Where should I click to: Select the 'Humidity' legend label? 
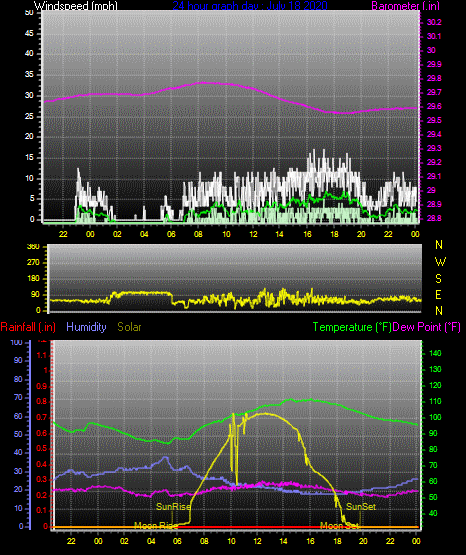[x=86, y=327]
